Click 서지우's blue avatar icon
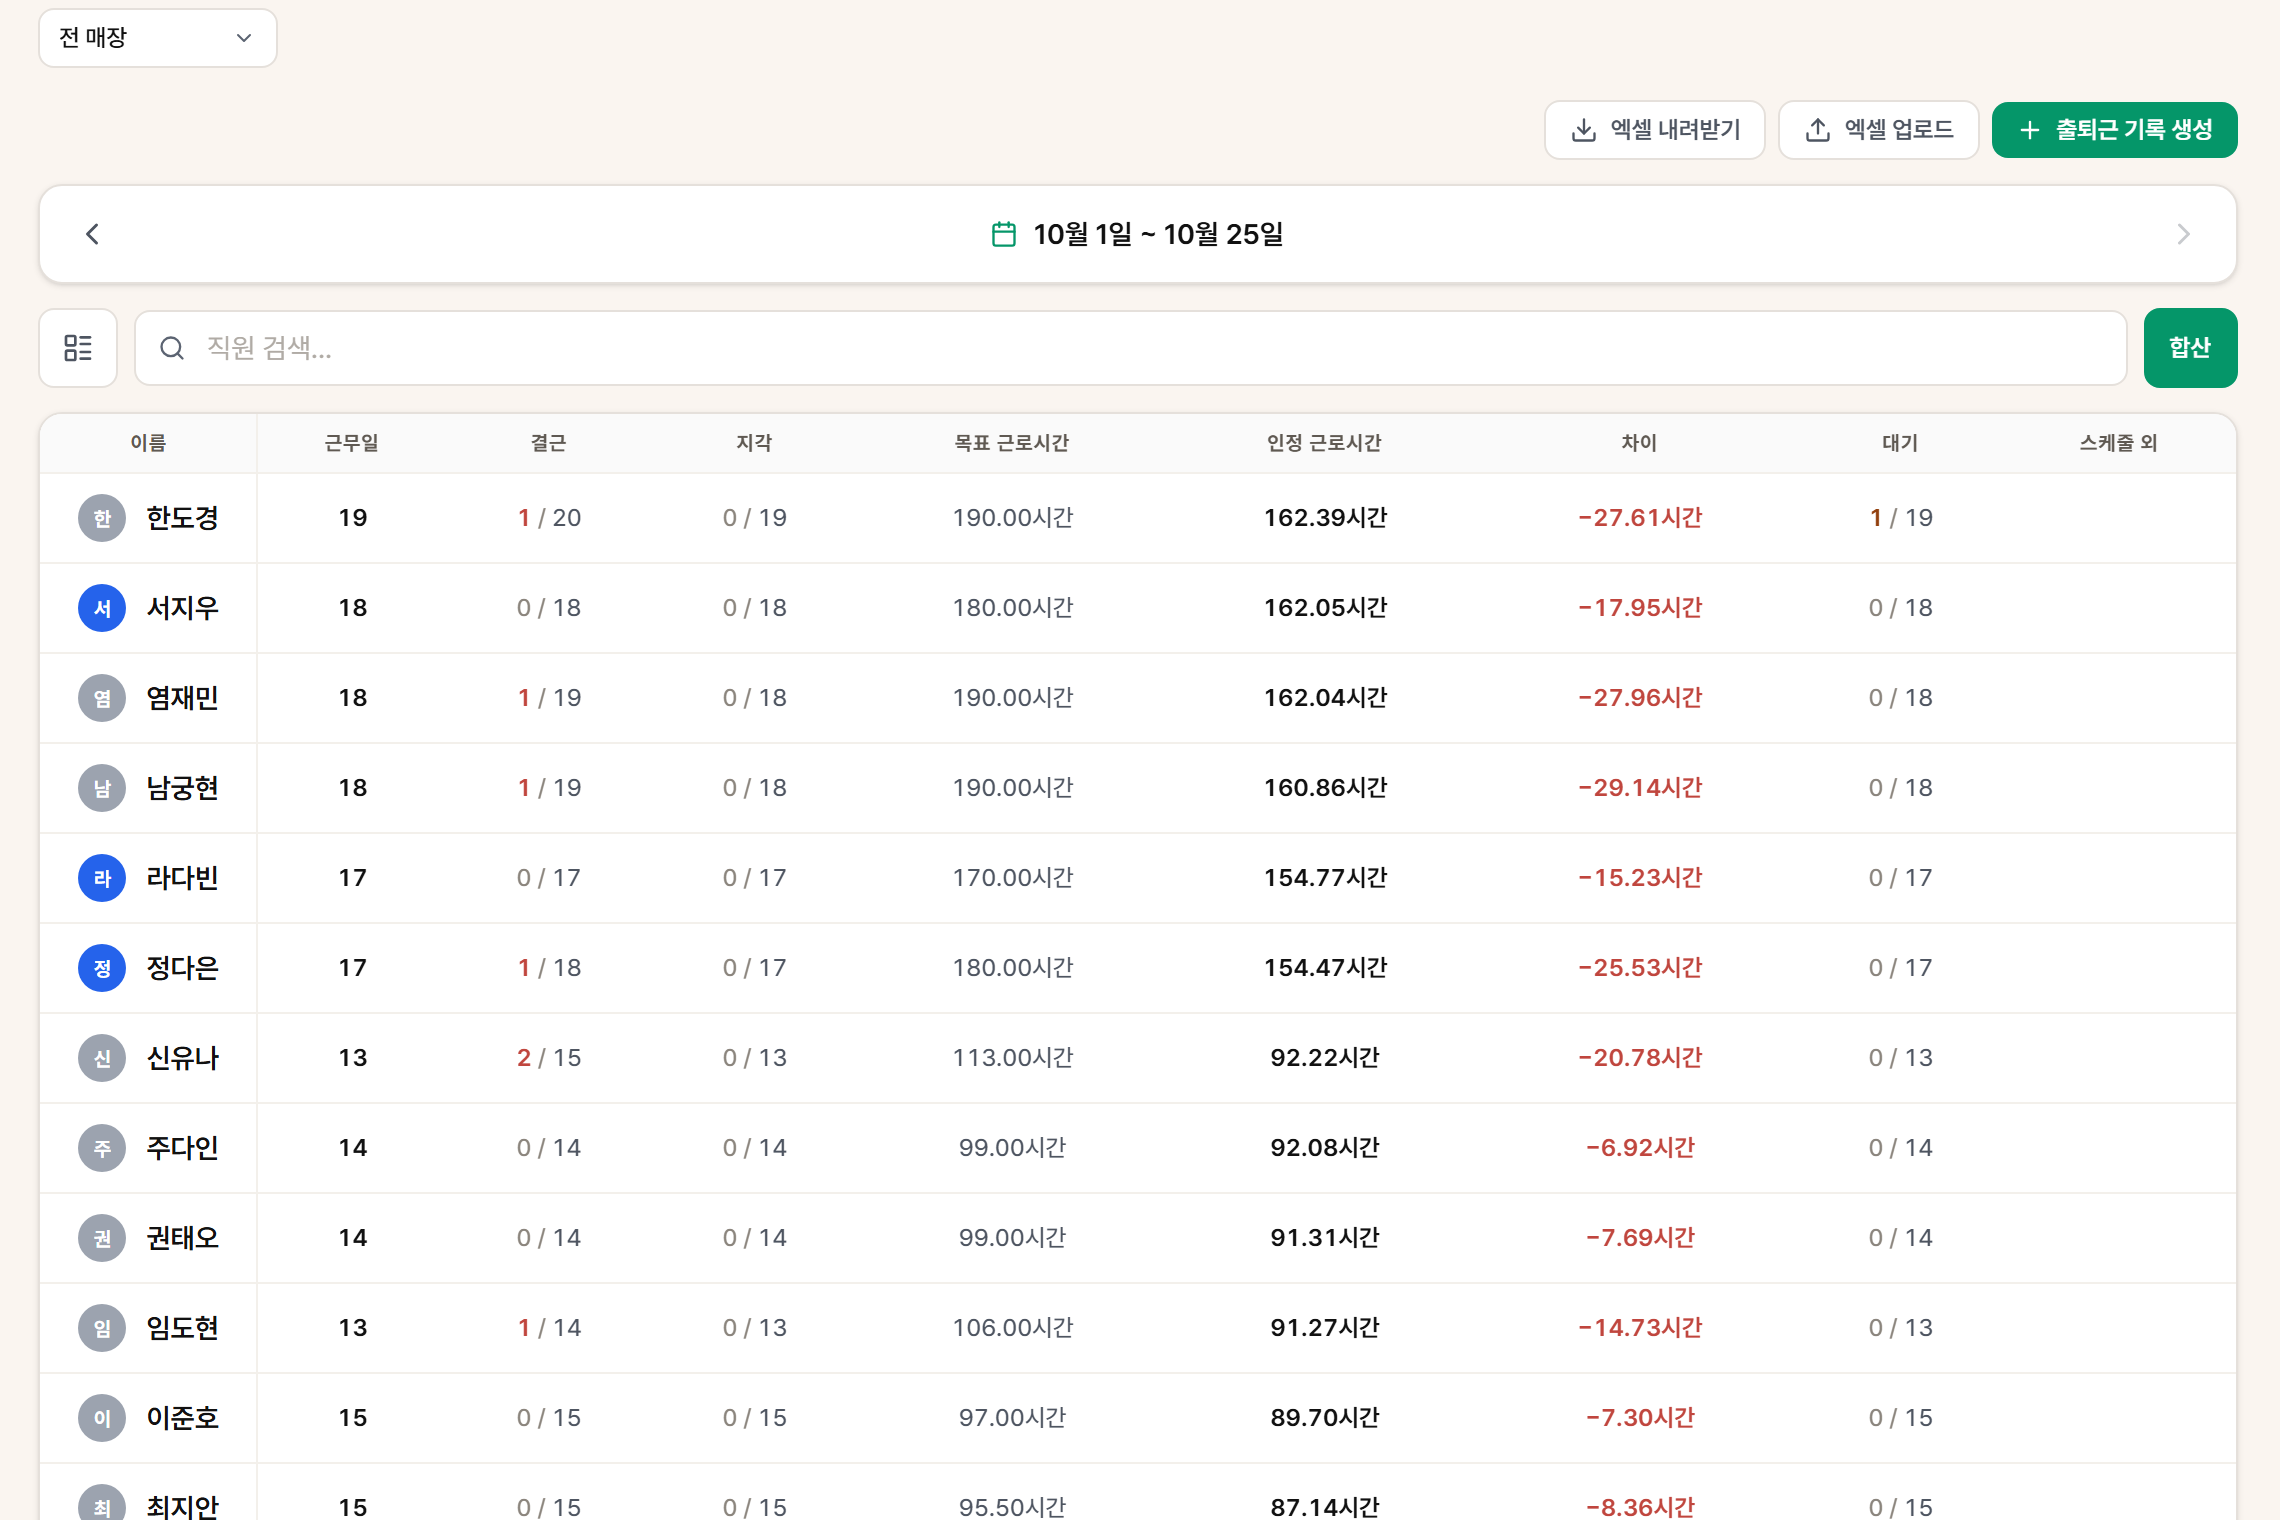Screen dimensions: 2280x1520 (102, 608)
